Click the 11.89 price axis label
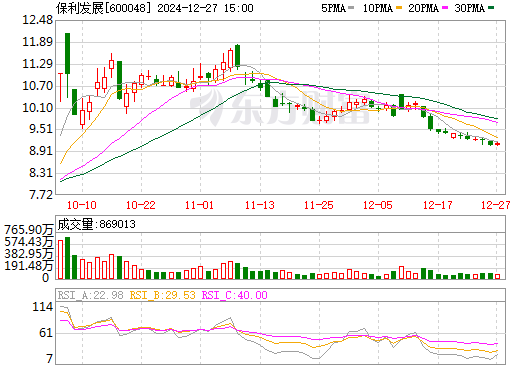The width and height of the screenshot is (520, 365). pos(37,42)
